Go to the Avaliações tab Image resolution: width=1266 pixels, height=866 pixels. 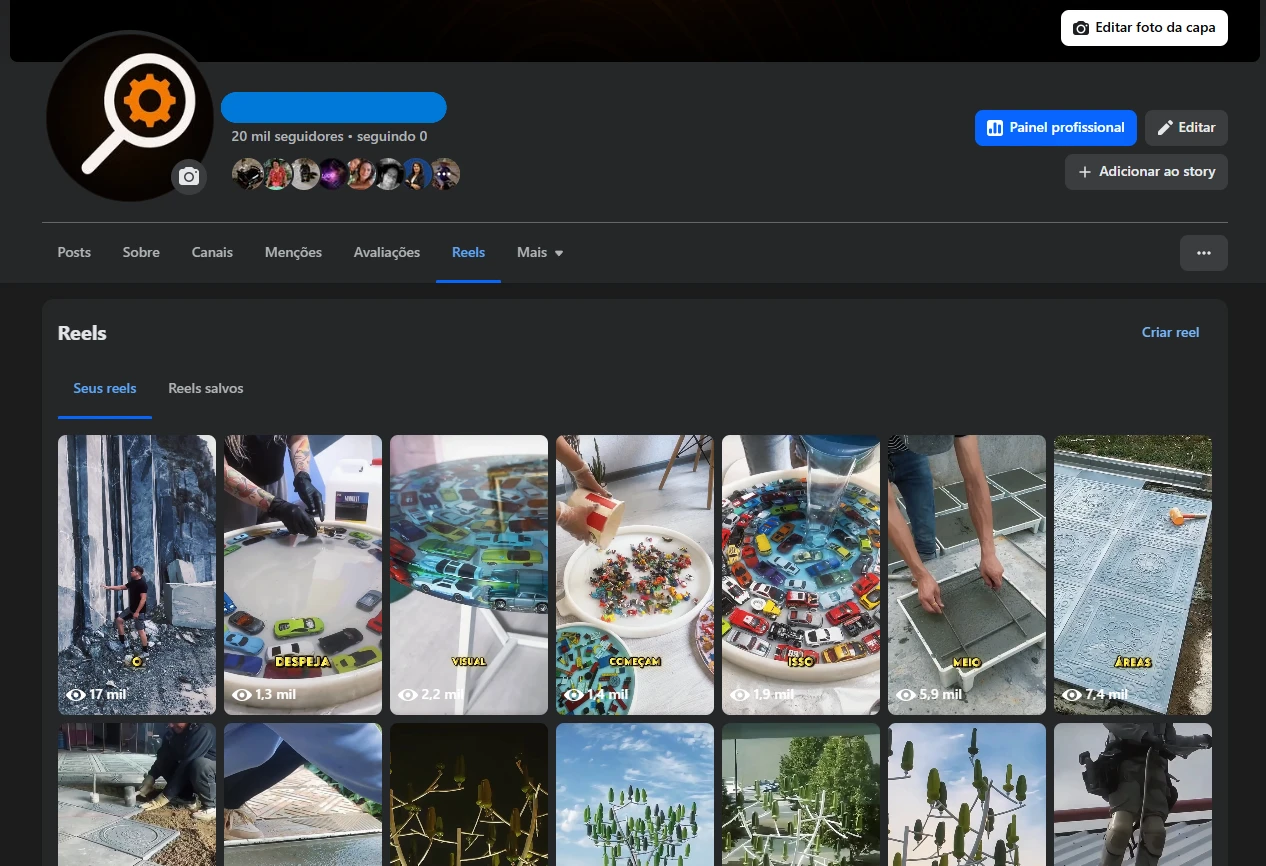[387, 253]
